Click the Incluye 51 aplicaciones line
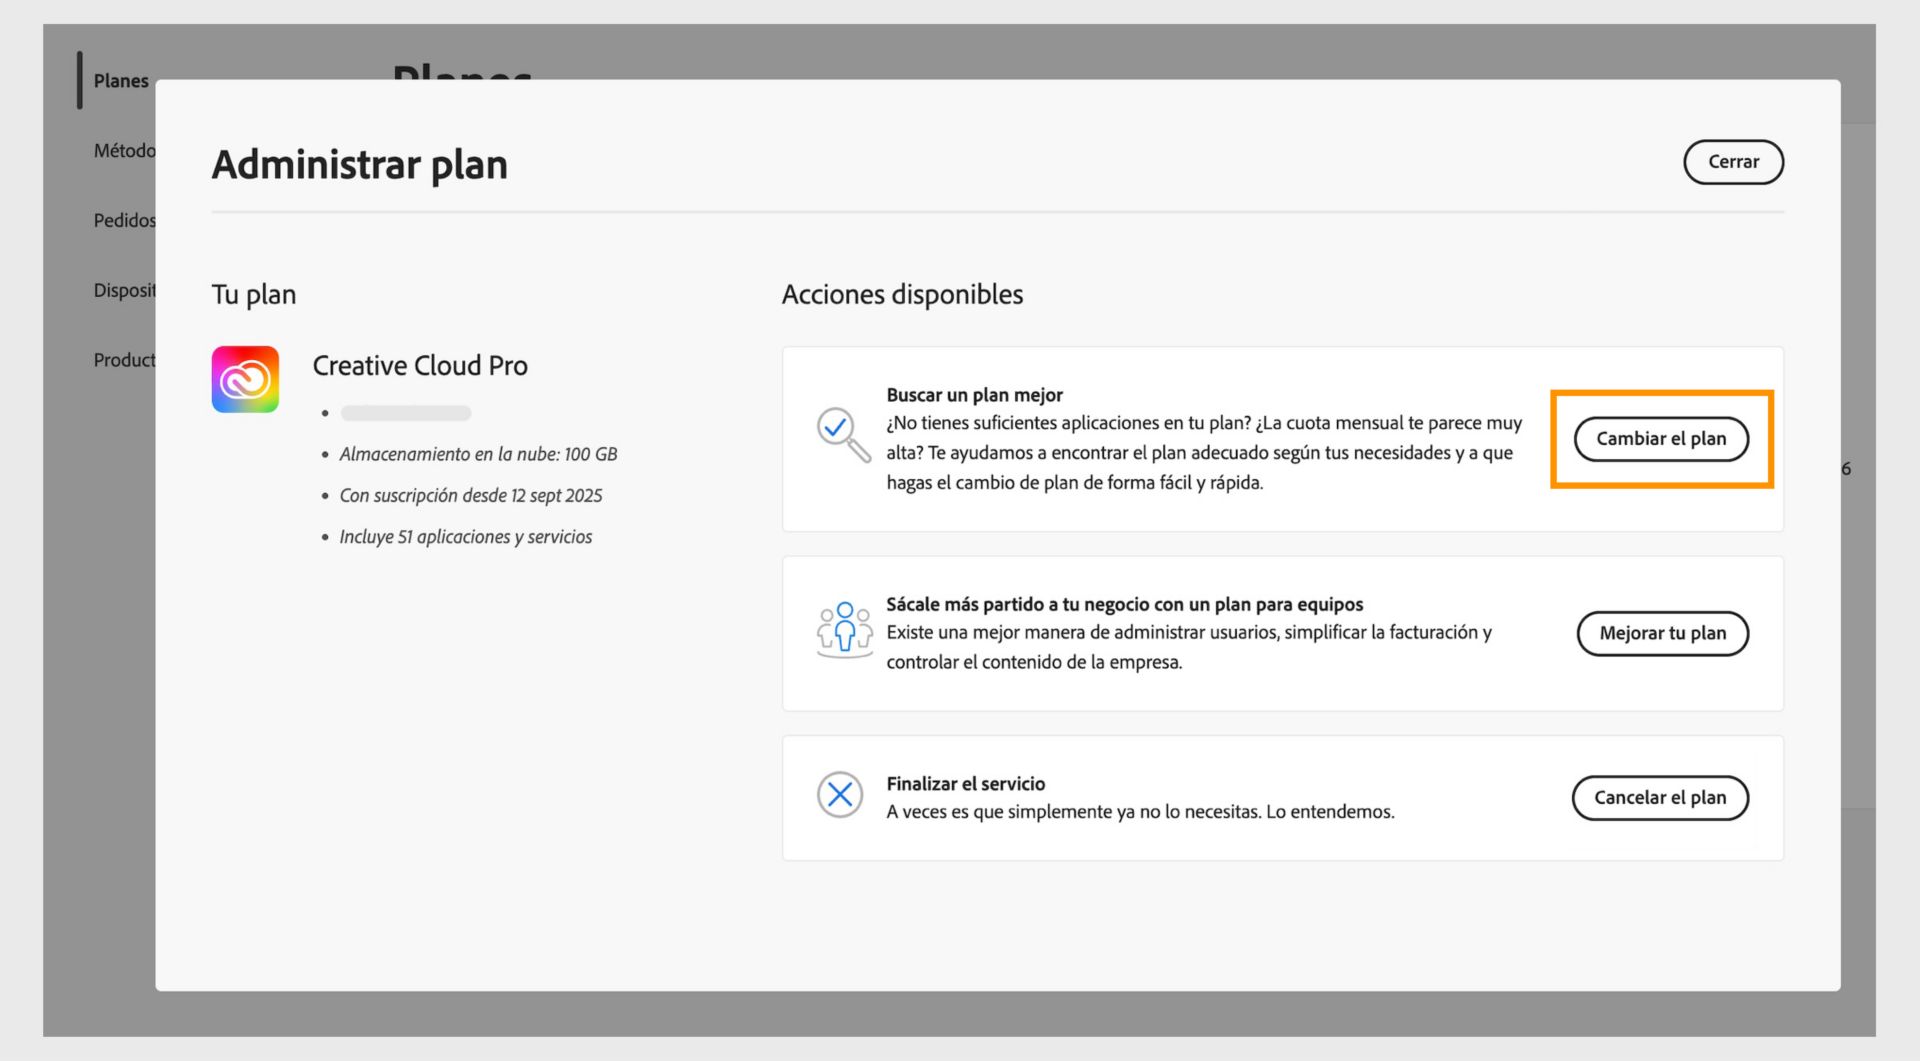 tap(465, 537)
